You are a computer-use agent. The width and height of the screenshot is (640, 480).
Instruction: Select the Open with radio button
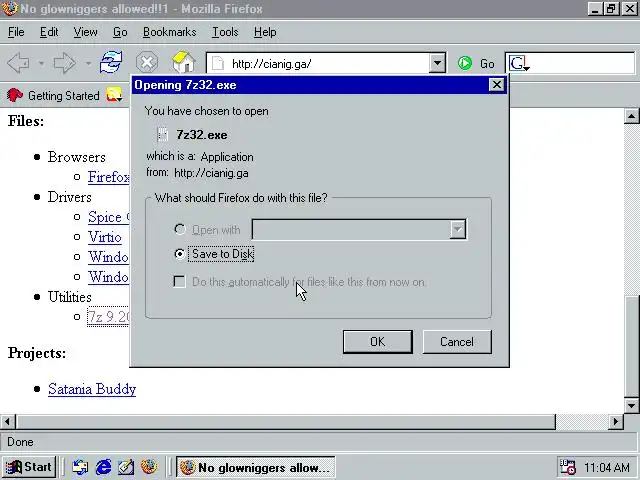pyautogui.click(x=180, y=229)
